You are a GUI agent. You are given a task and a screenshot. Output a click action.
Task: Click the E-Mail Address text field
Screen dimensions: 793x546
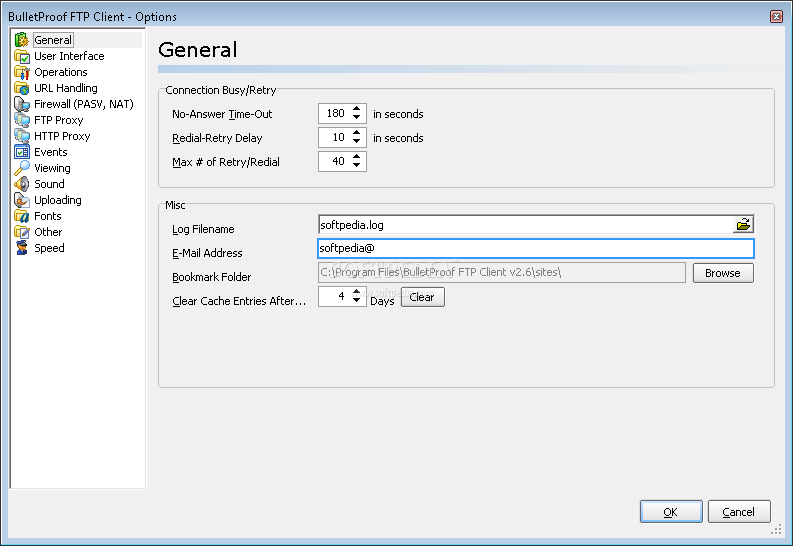[x=536, y=248]
